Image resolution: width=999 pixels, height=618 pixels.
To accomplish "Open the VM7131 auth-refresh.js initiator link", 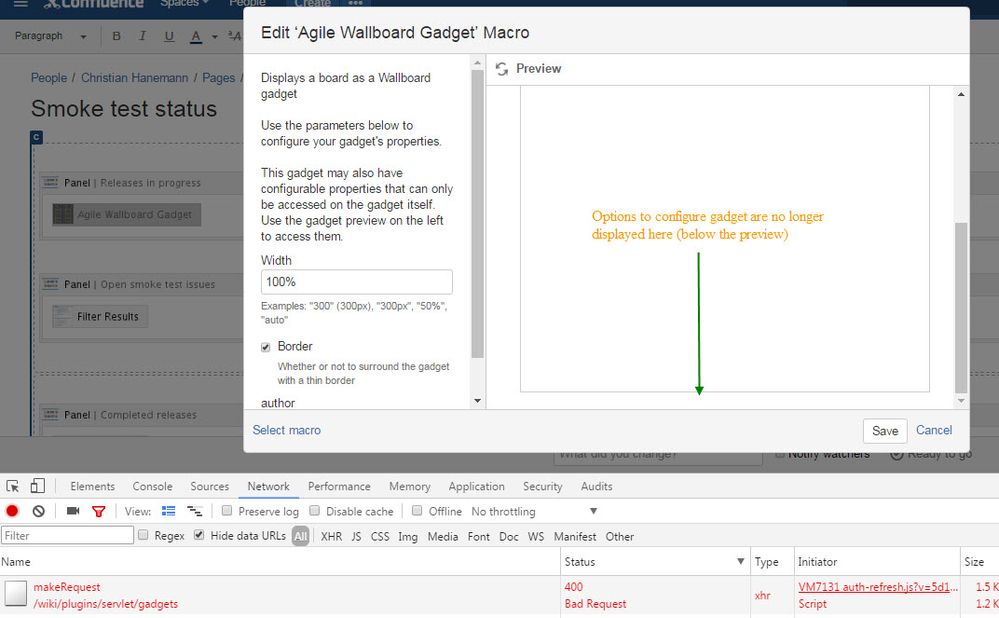I will (878, 587).
